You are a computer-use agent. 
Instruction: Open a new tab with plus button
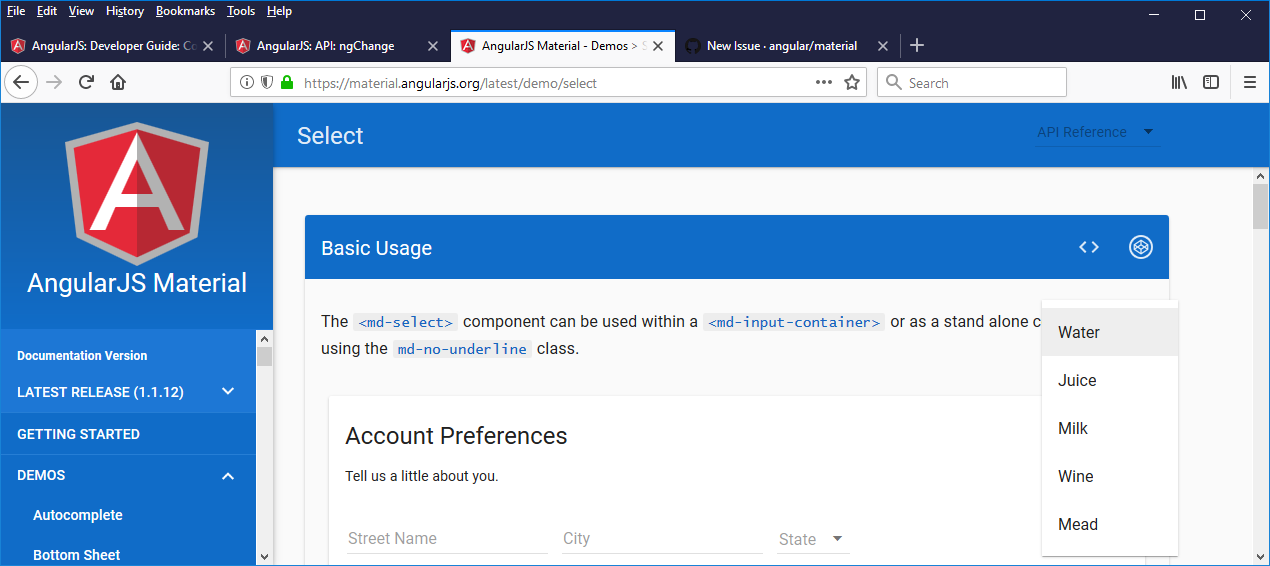tap(917, 45)
